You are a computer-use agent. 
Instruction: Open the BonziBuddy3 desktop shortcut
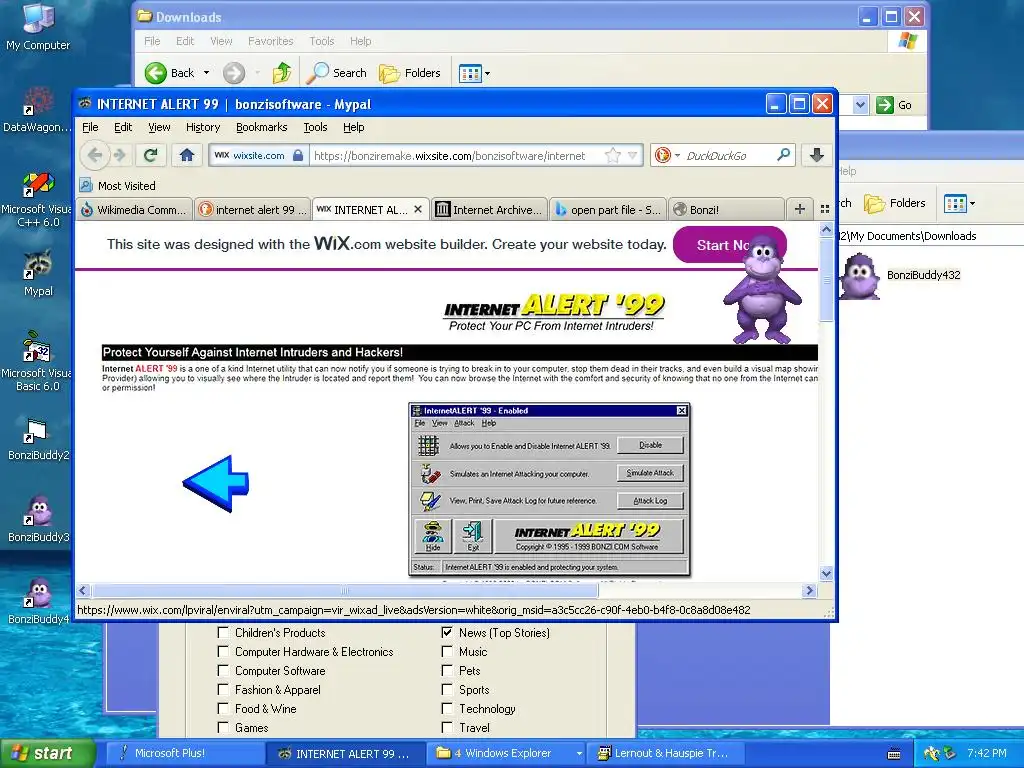(38, 519)
